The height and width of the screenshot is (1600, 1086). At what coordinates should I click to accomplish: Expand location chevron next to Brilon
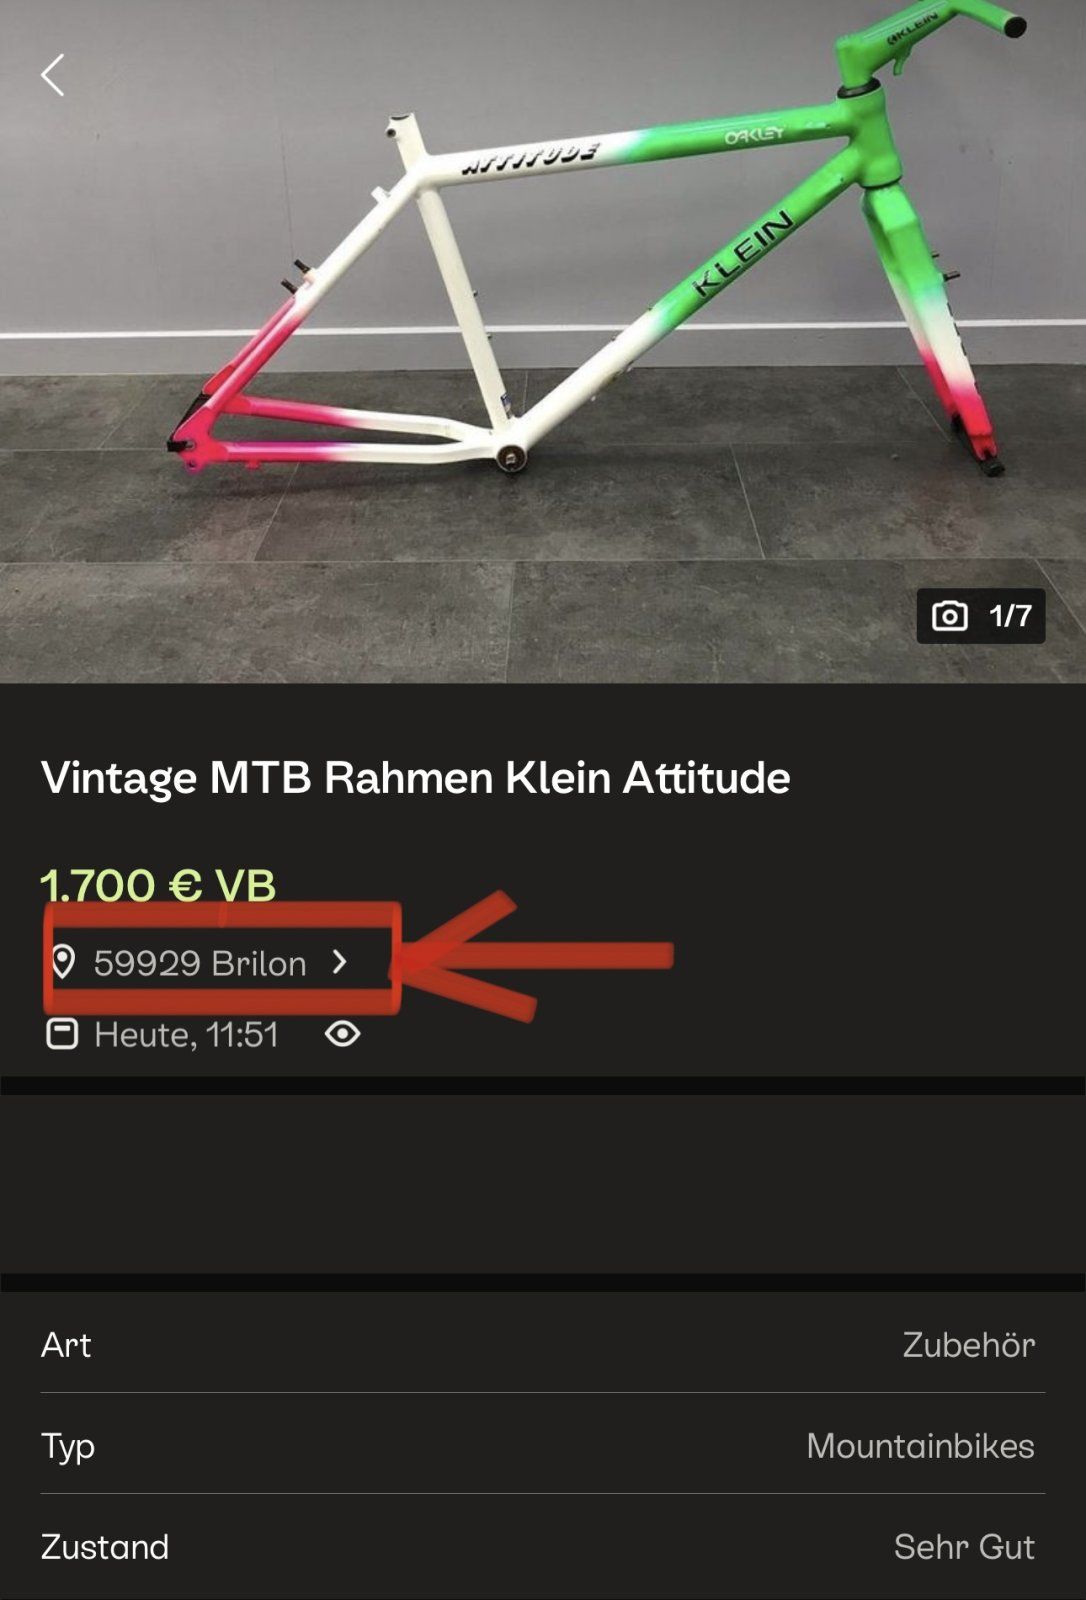pyautogui.click(x=340, y=962)
